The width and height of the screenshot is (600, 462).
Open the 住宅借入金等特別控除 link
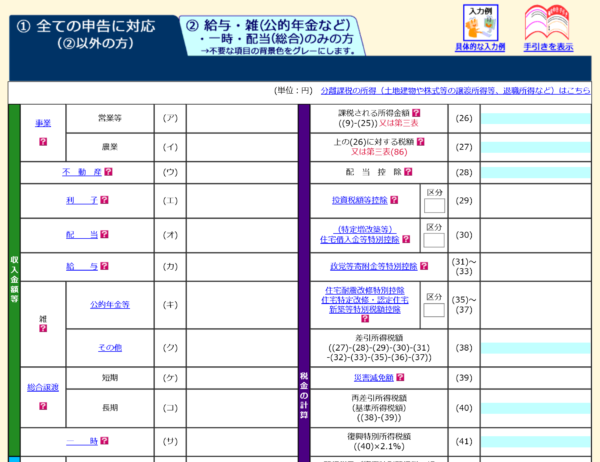pyautogui.click(x=360, y=239)
